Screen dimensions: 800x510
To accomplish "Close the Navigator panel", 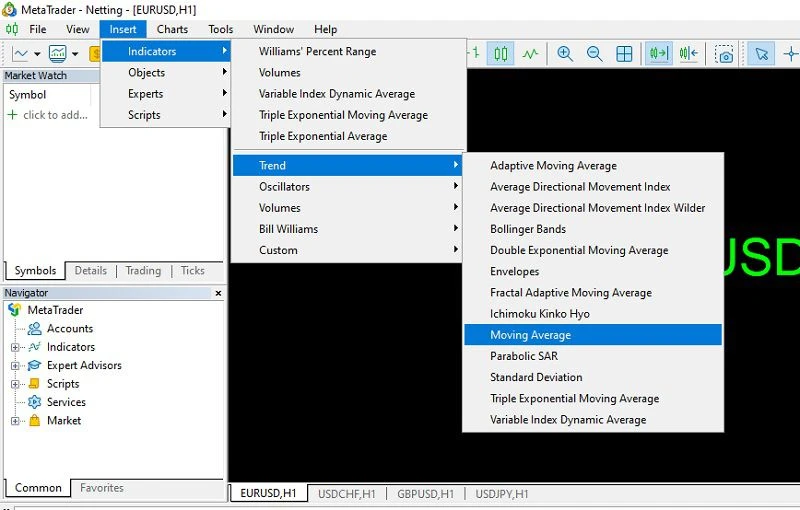I will pyautogui.click(x=218, y=293).
